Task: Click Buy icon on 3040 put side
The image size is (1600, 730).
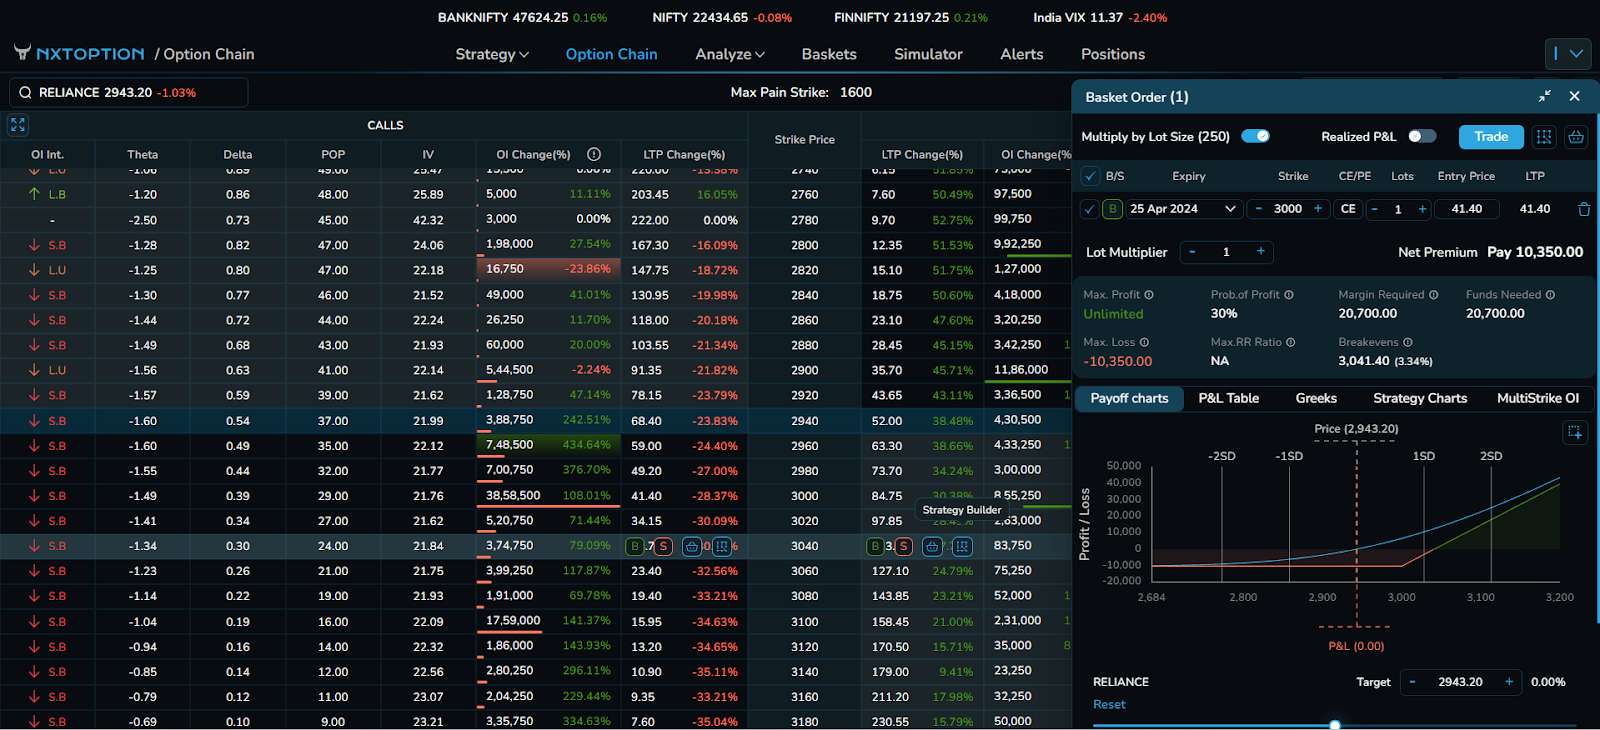Action: point(875,546)
